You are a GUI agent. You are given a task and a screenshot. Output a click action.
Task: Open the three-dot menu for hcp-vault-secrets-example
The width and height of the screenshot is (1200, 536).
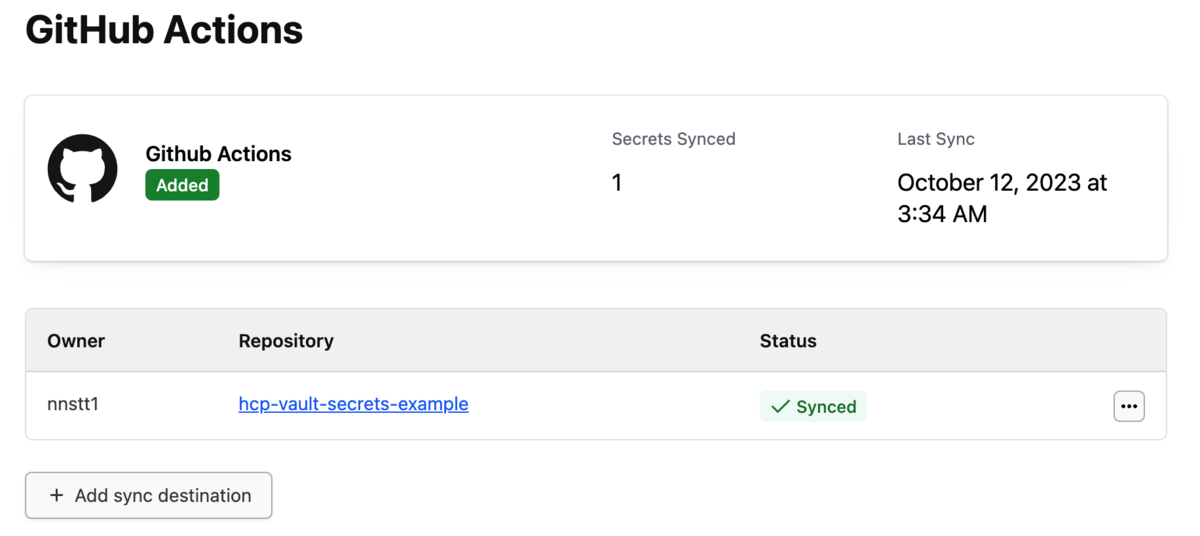[x=1129, y=406]
